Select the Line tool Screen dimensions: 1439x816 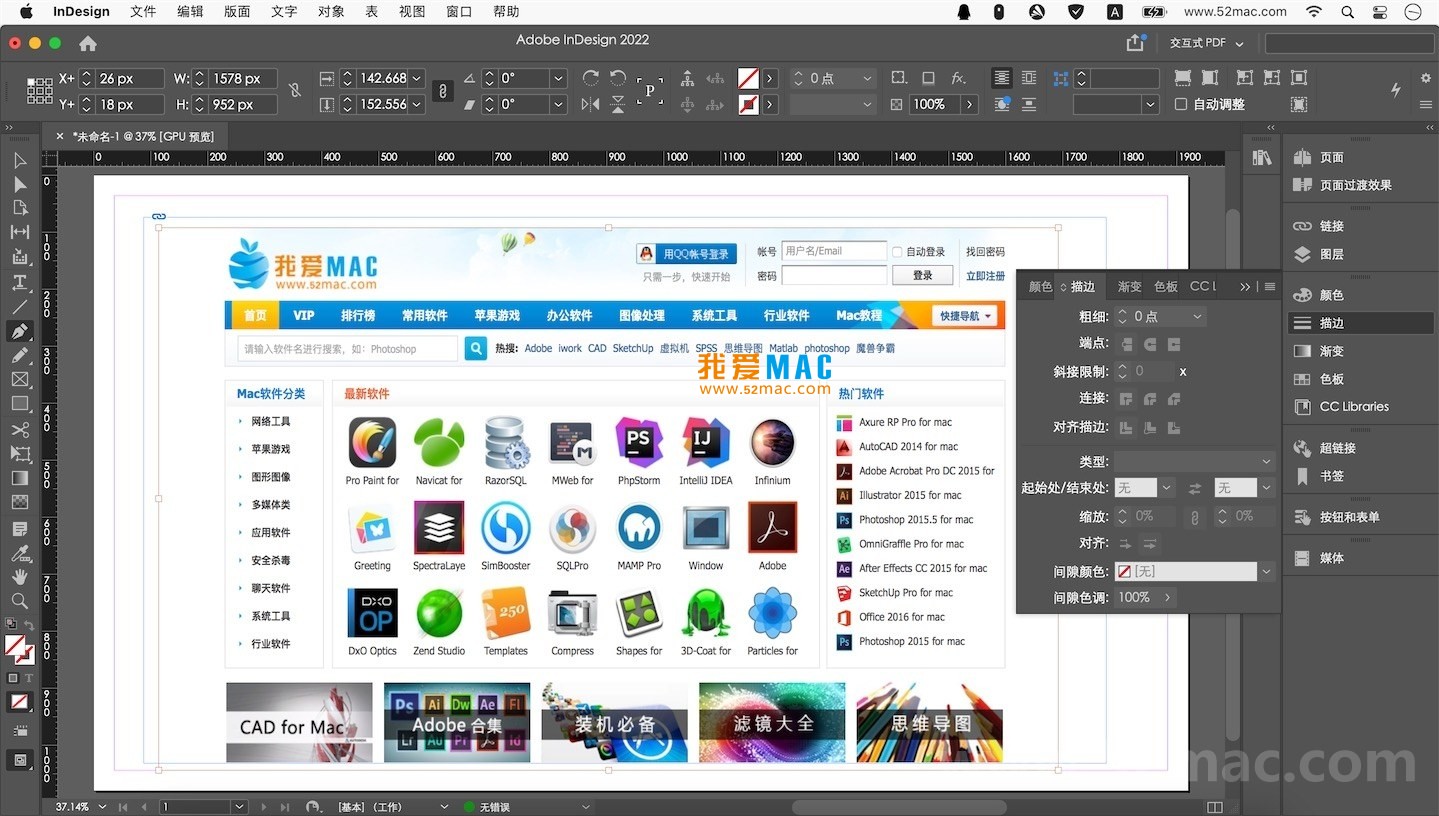pos(19,307)
